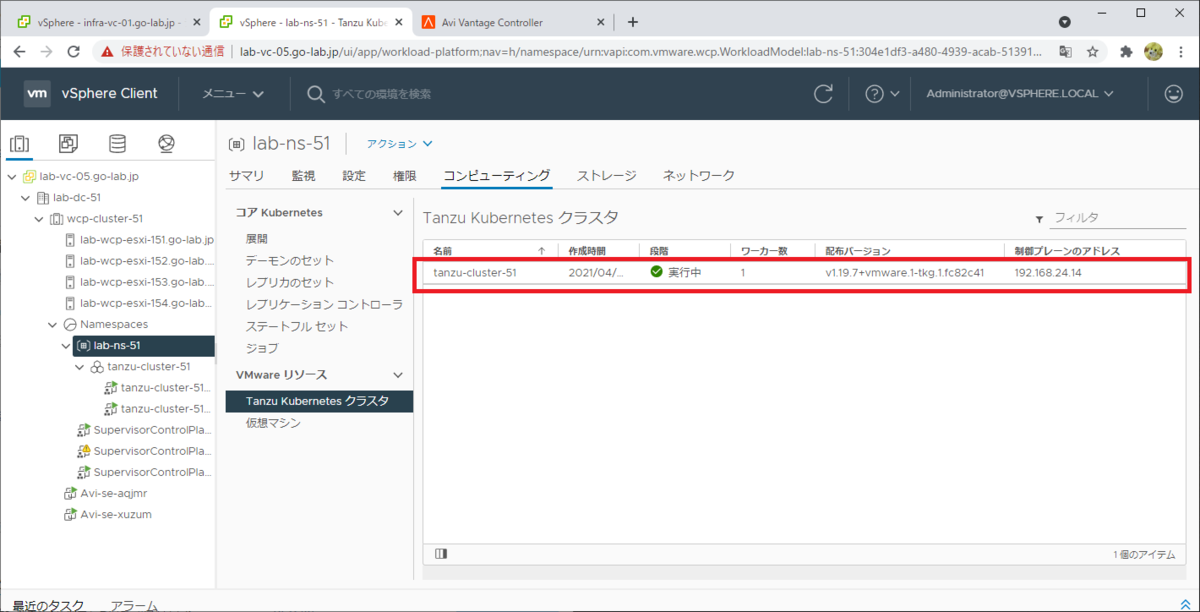The height and width of the screenshot is (612, 1200).
Task: Reload page with browser refresh button
Action: [73, 51]
